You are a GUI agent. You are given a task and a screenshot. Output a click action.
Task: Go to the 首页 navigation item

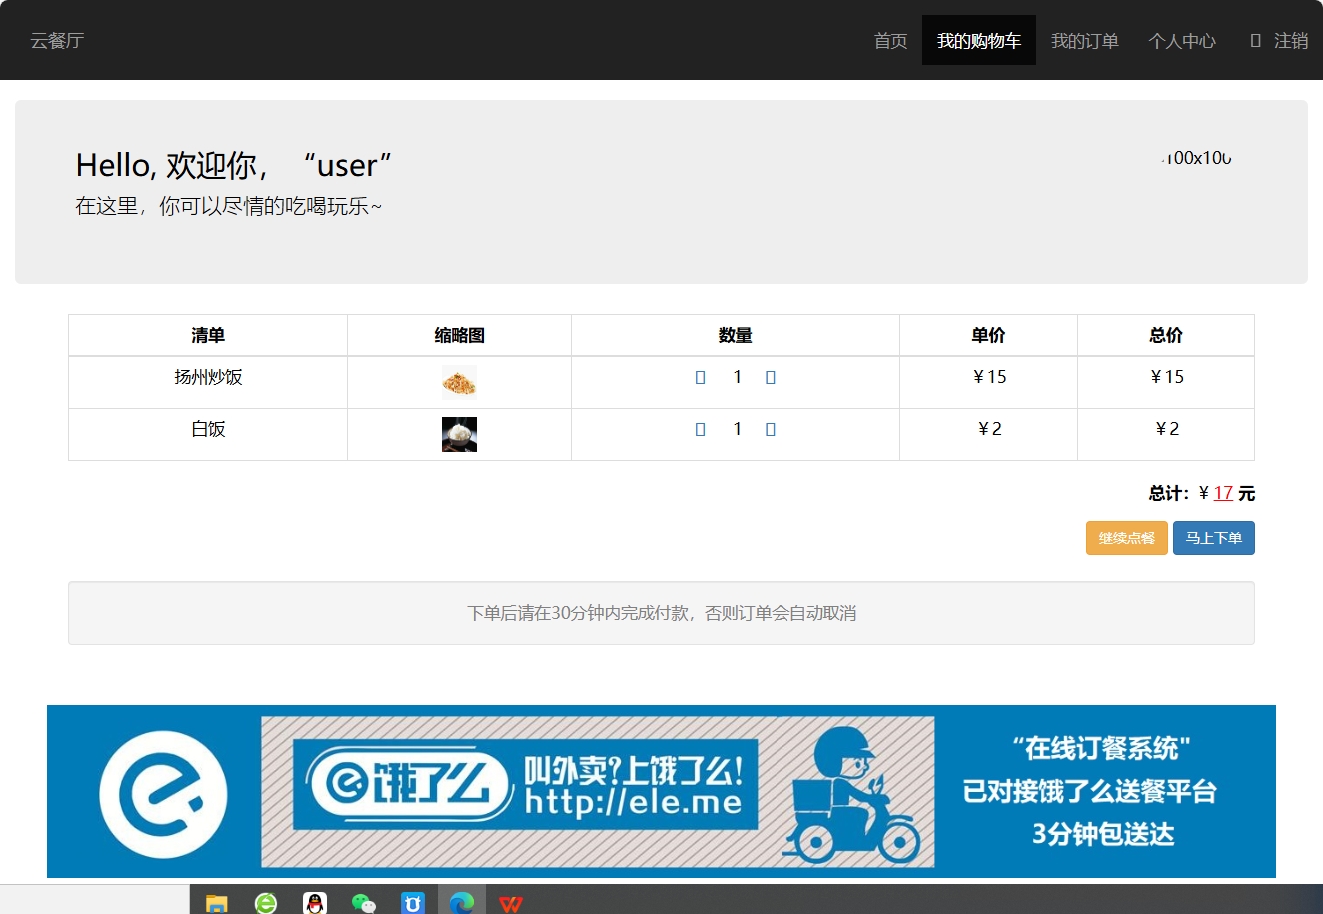coord(890,40)
